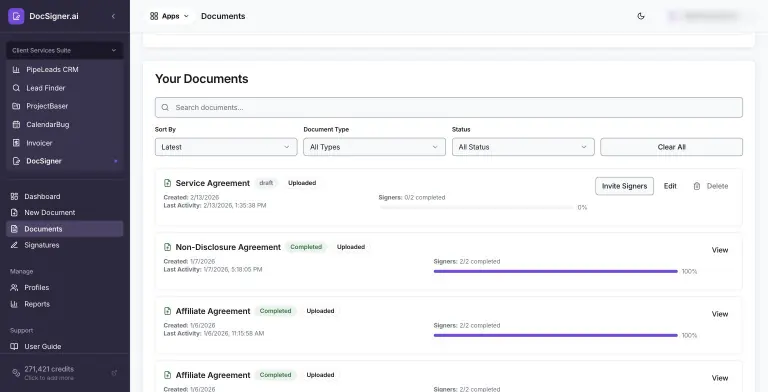Click the credits coin icon
Screen dimensions: 768x392
(x=16, y=373)
